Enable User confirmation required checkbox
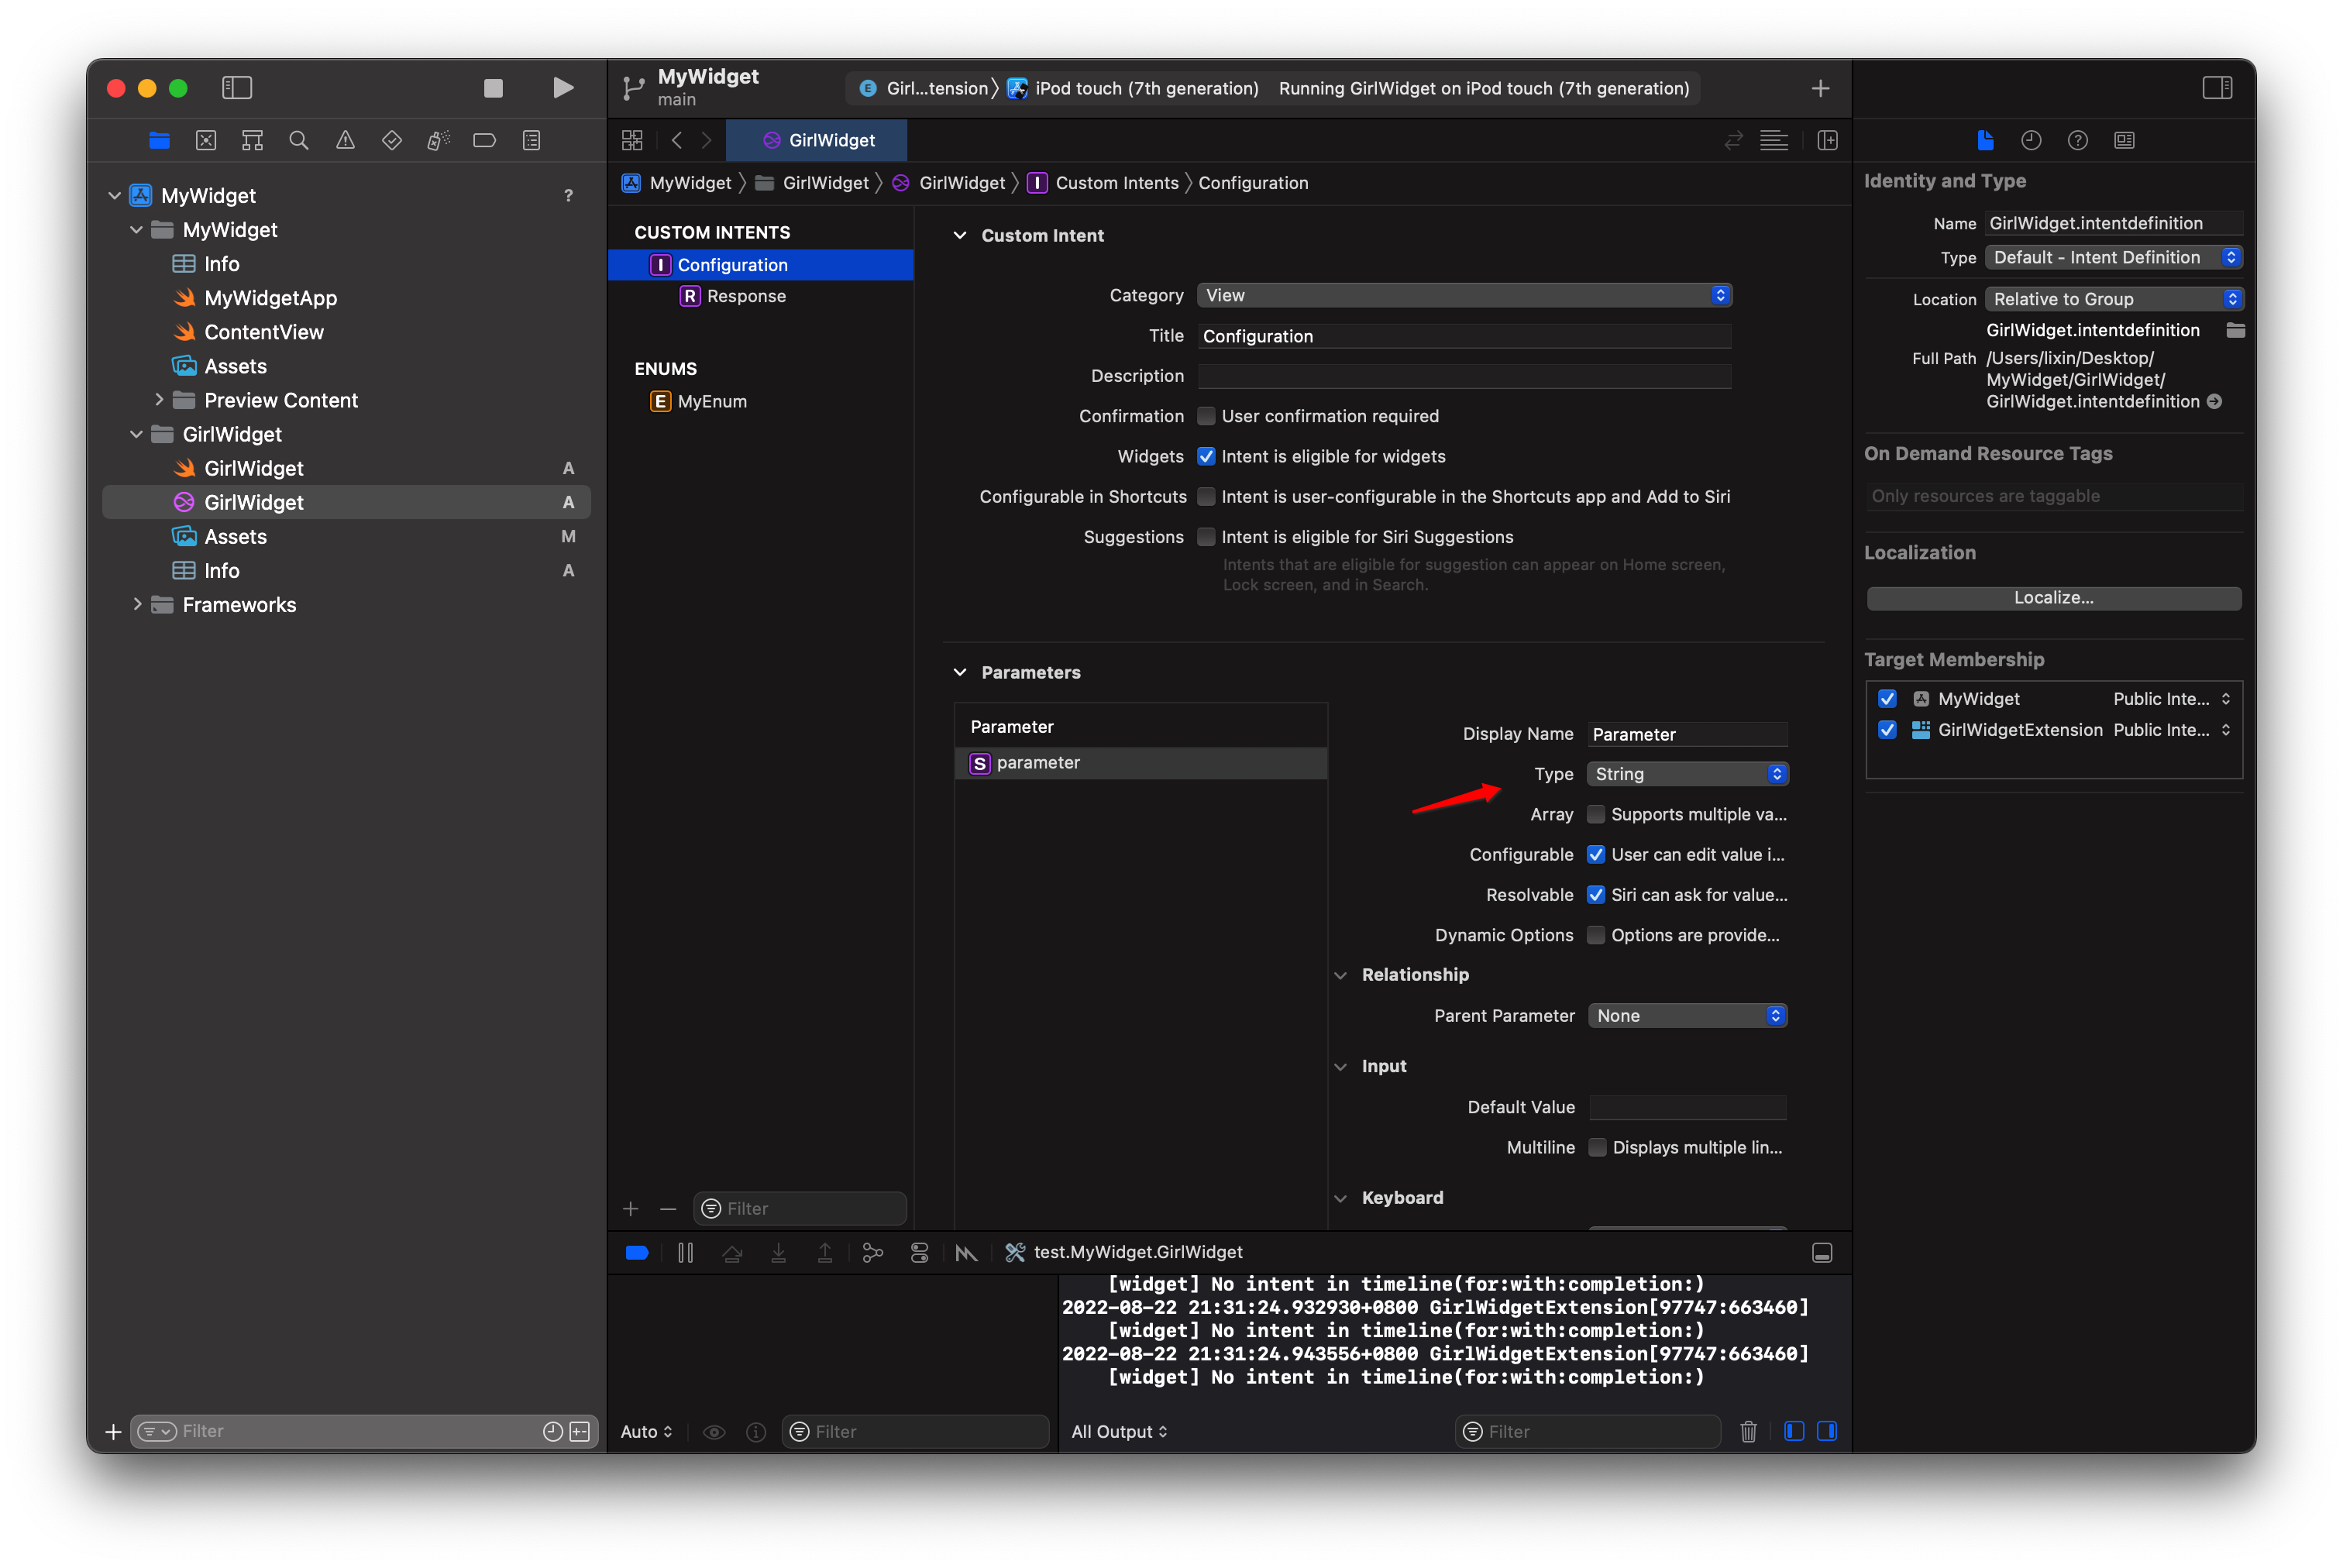Image resolution: width=2343 pixels, height=1568 pixels. click(x=1206, y=416)
